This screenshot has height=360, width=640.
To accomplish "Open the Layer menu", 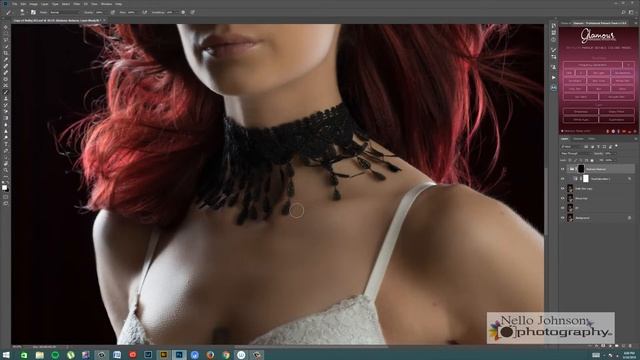I will 44,4.
